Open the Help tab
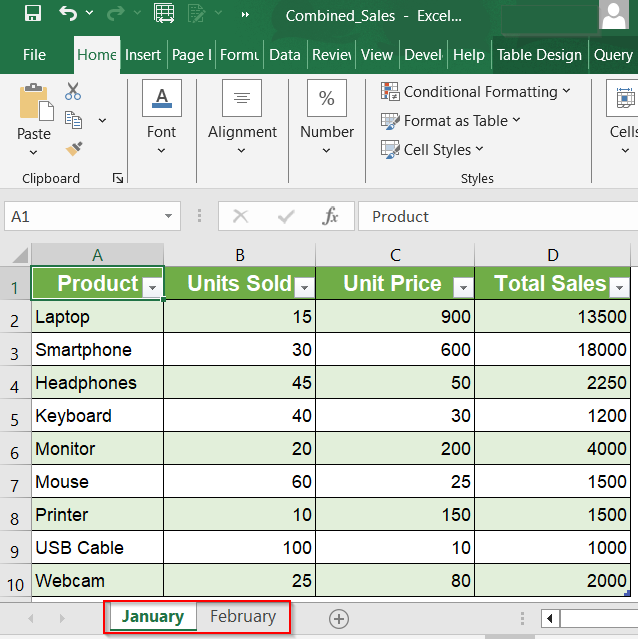Screen dimensions: 638x639 click(469, 55)
